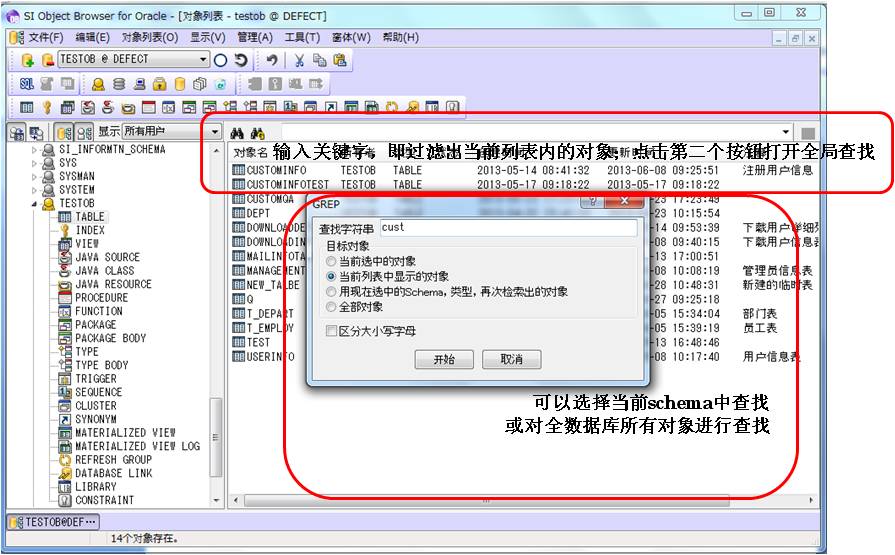Click the TABLE icon in the object-type toolbar
This screenshot has height=555, width=895.
[x=26, y=107]
